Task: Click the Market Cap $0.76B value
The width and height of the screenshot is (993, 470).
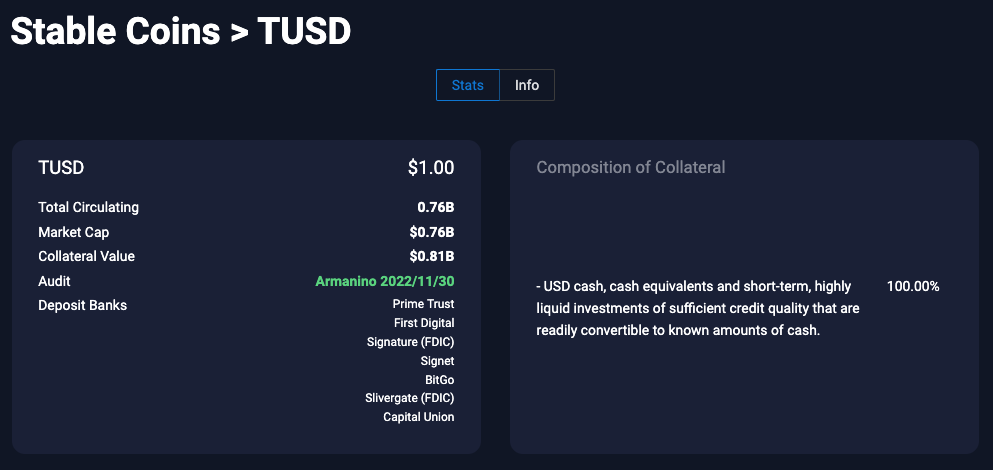Action: 432,232
